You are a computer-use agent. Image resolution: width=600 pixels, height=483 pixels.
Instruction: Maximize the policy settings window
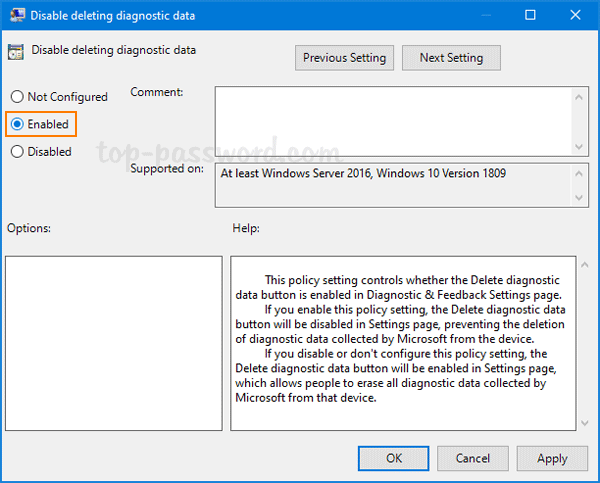(x=529, y=15)
